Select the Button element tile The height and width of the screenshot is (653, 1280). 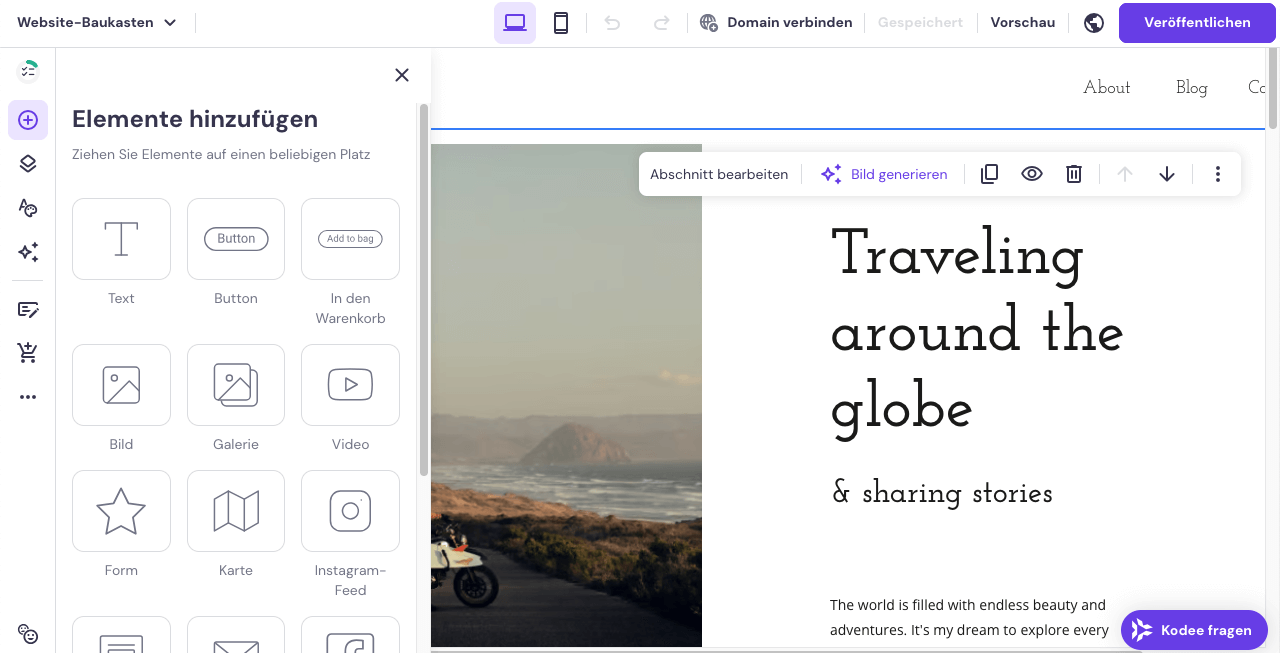[236, 239]
